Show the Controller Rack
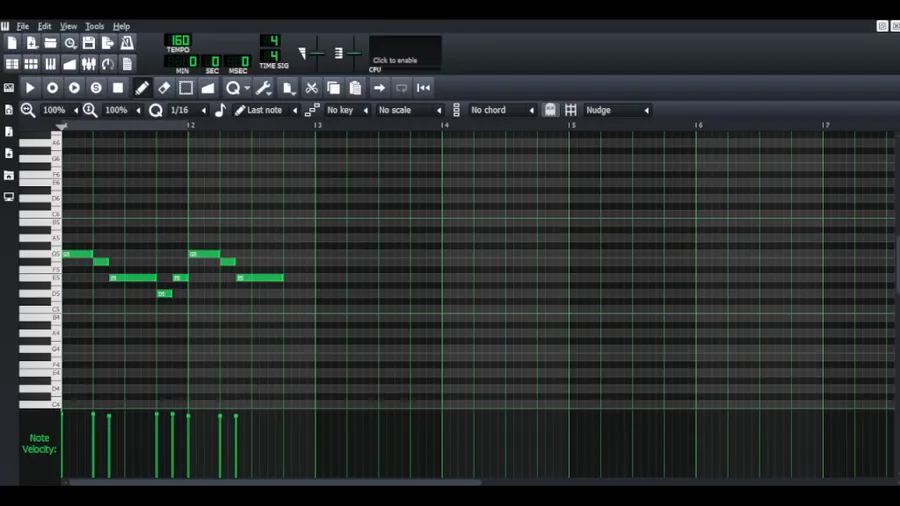 pos(108,64)
